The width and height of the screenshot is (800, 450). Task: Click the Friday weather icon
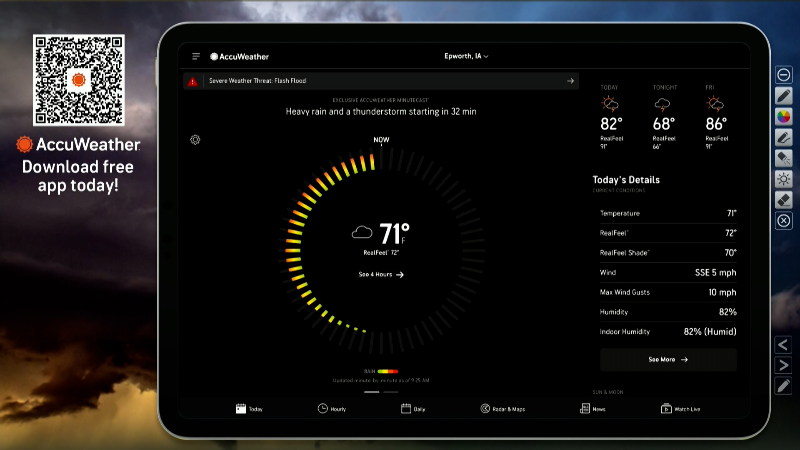715,104
